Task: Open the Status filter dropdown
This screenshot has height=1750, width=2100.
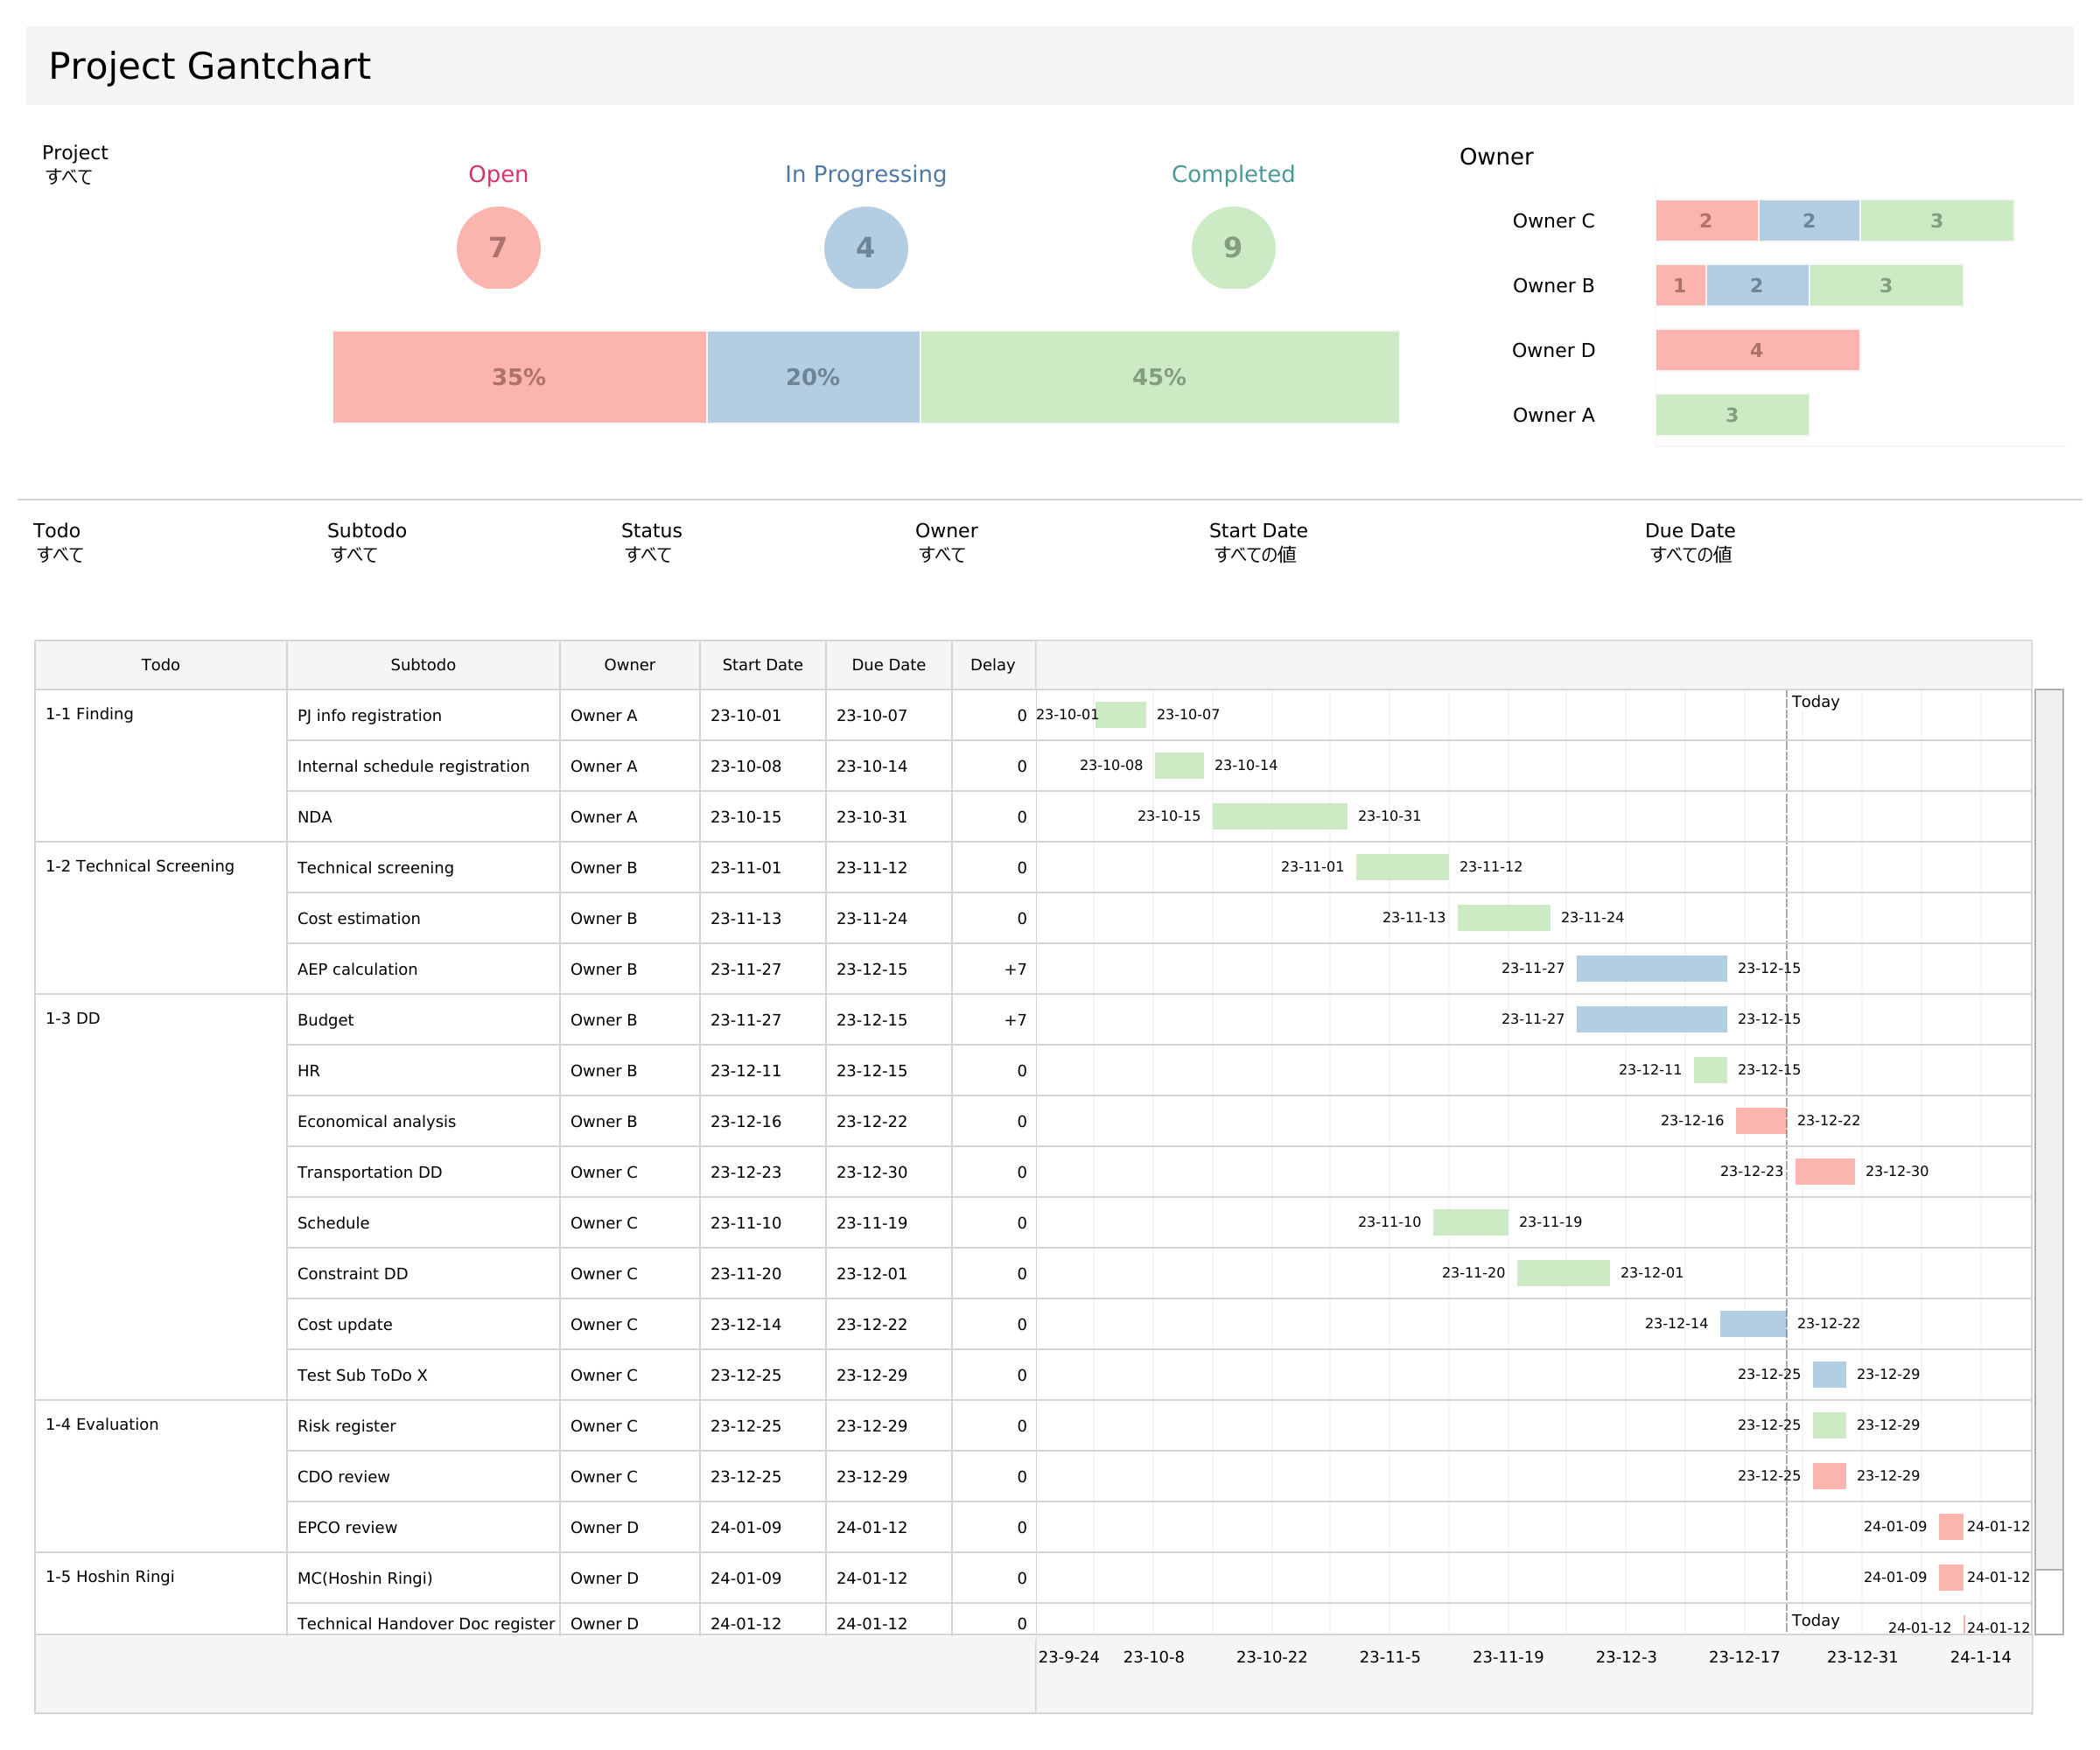Action: coord(648,555)
